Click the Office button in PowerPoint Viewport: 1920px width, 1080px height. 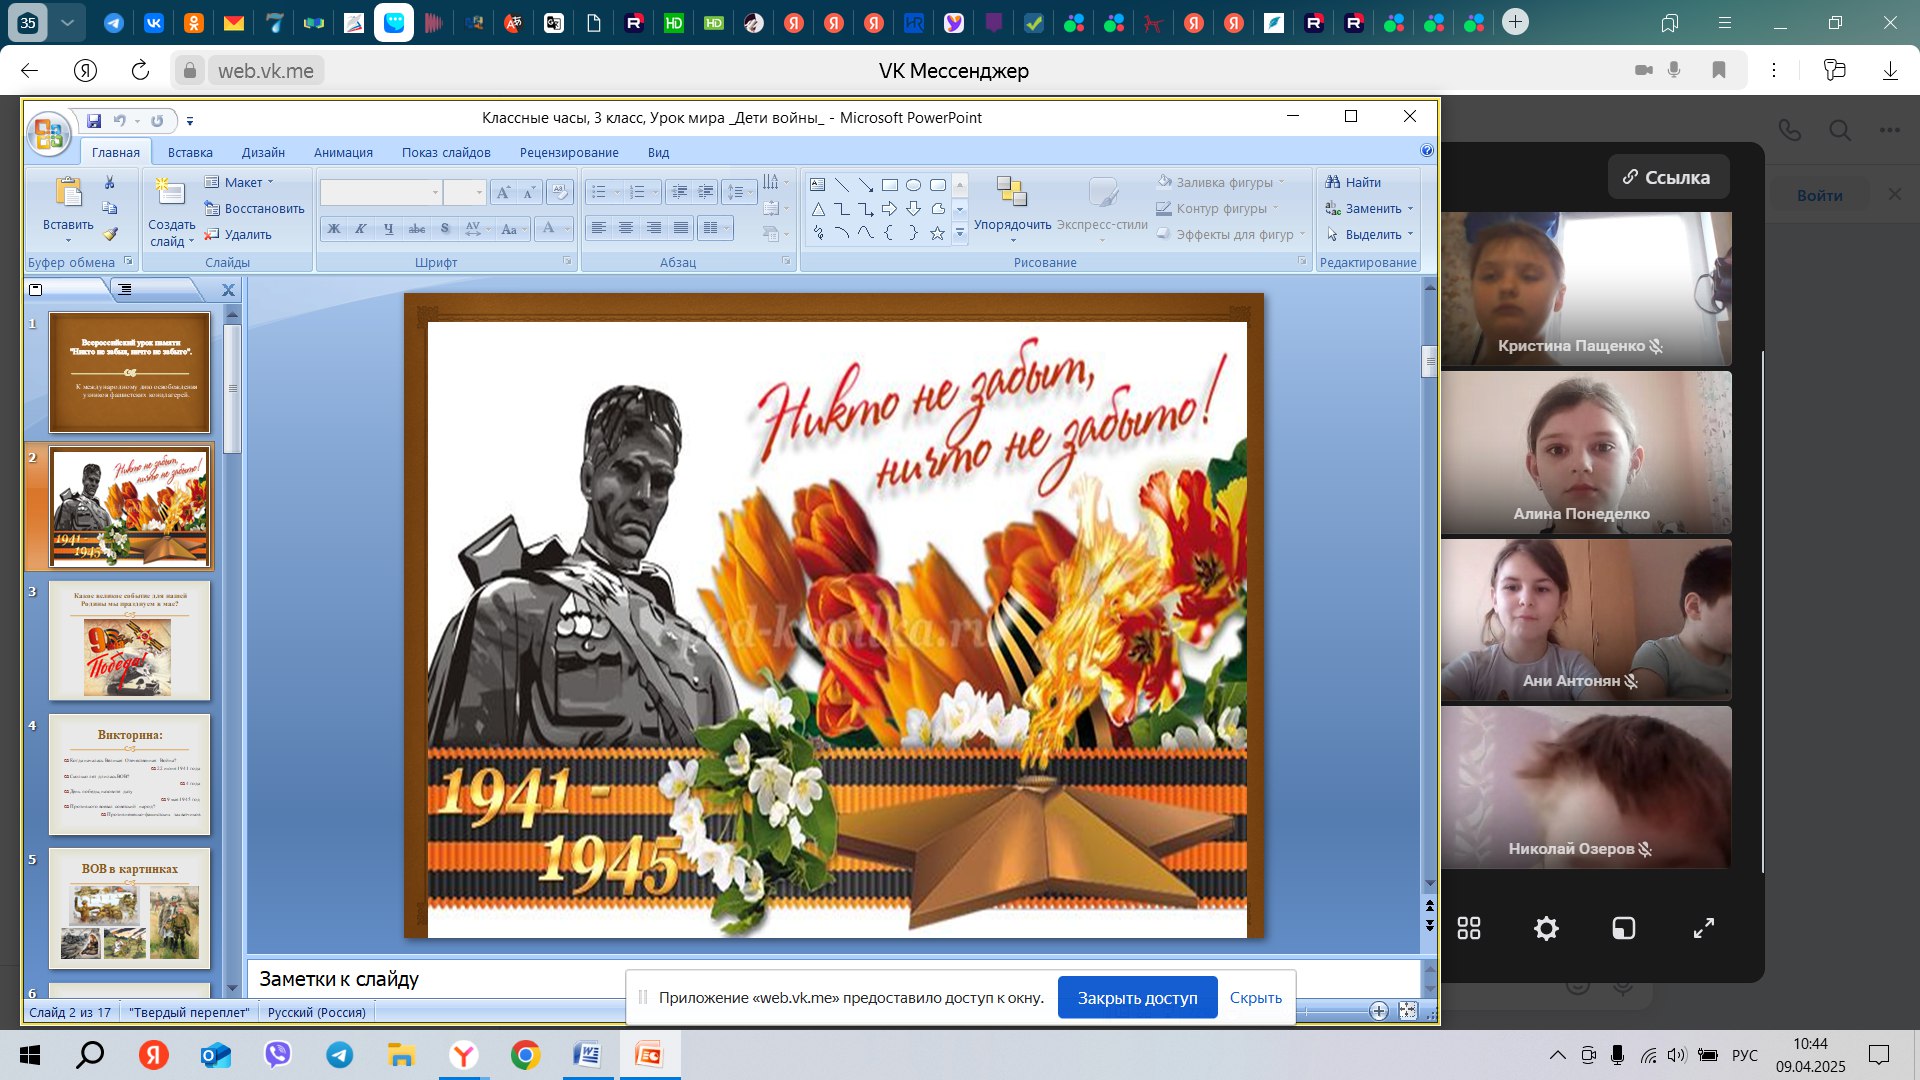pyautogui.click(x=48, y=134)
